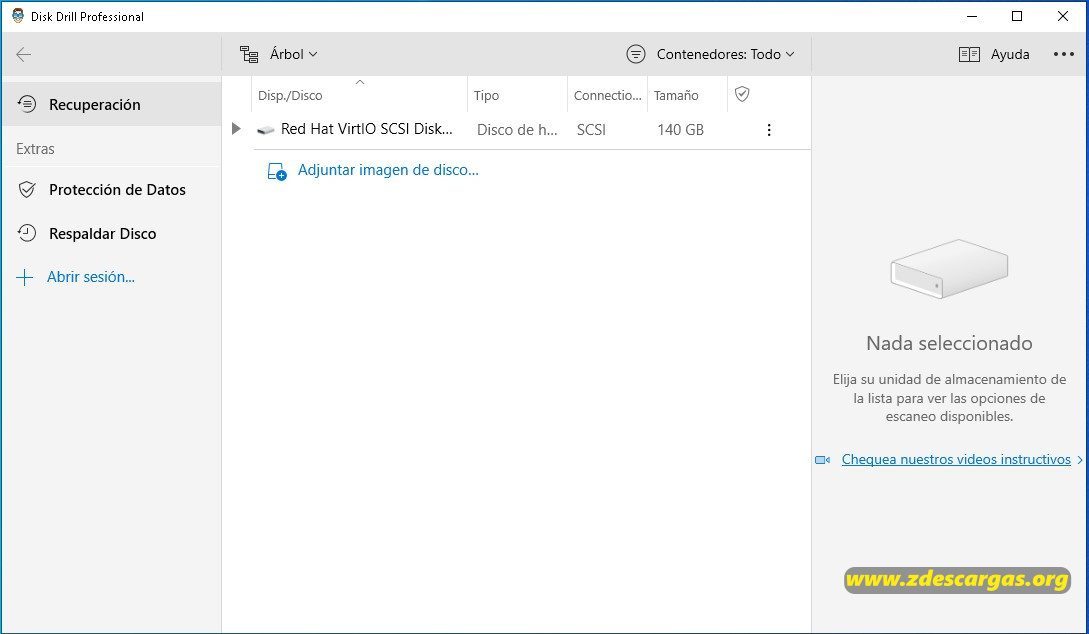Screen dimensions: 1089x634
Task: Click the plus icon for Abrir sesión
Action: (x=24, y=278)
